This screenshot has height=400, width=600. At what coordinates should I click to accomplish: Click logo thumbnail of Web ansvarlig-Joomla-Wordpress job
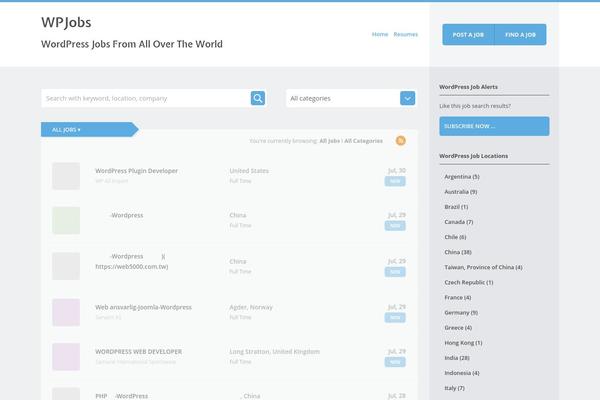[x=66, y=312]
